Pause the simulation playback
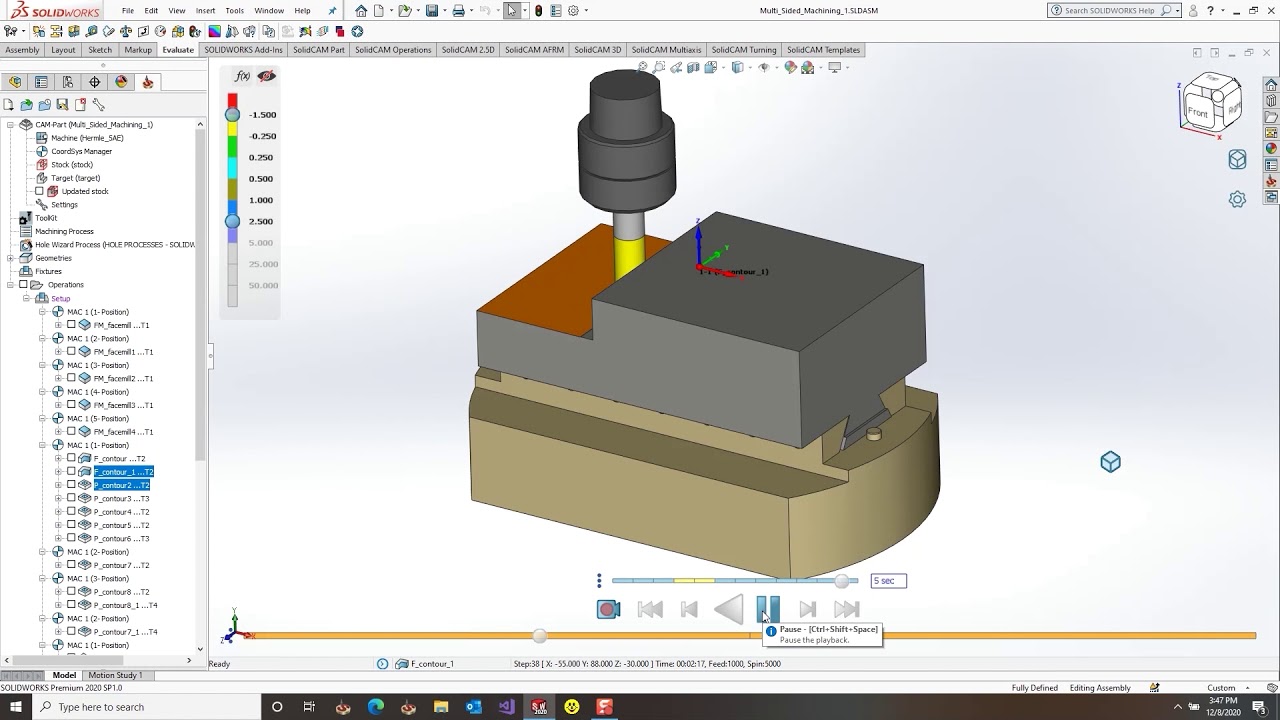 [x=768, y=608]
